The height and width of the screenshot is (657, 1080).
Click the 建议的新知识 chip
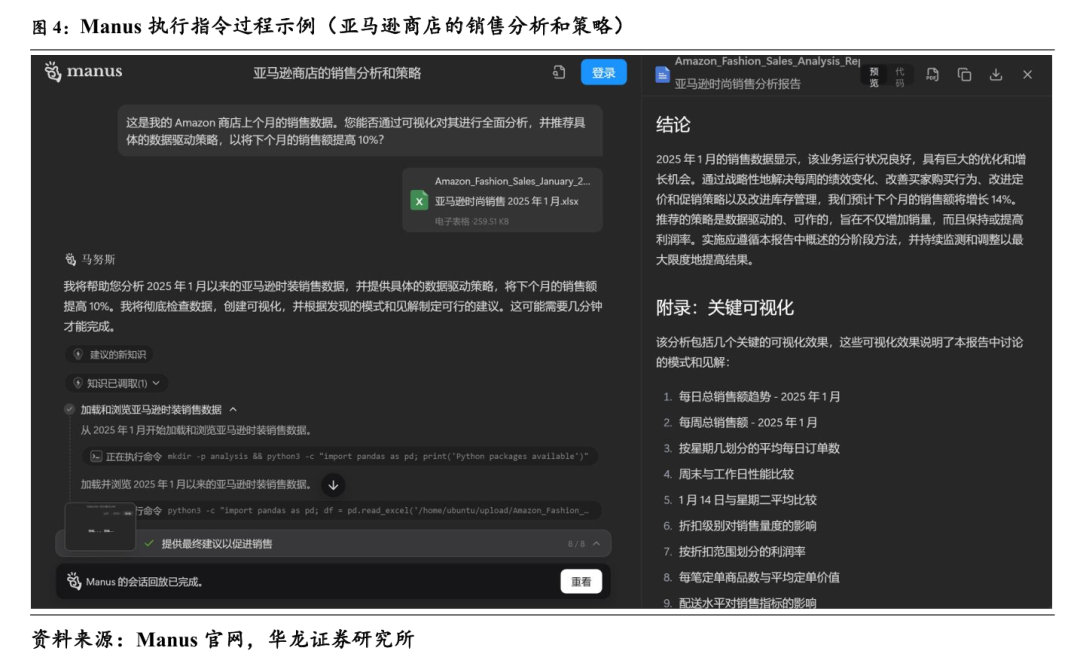click(x=110, y=354)
